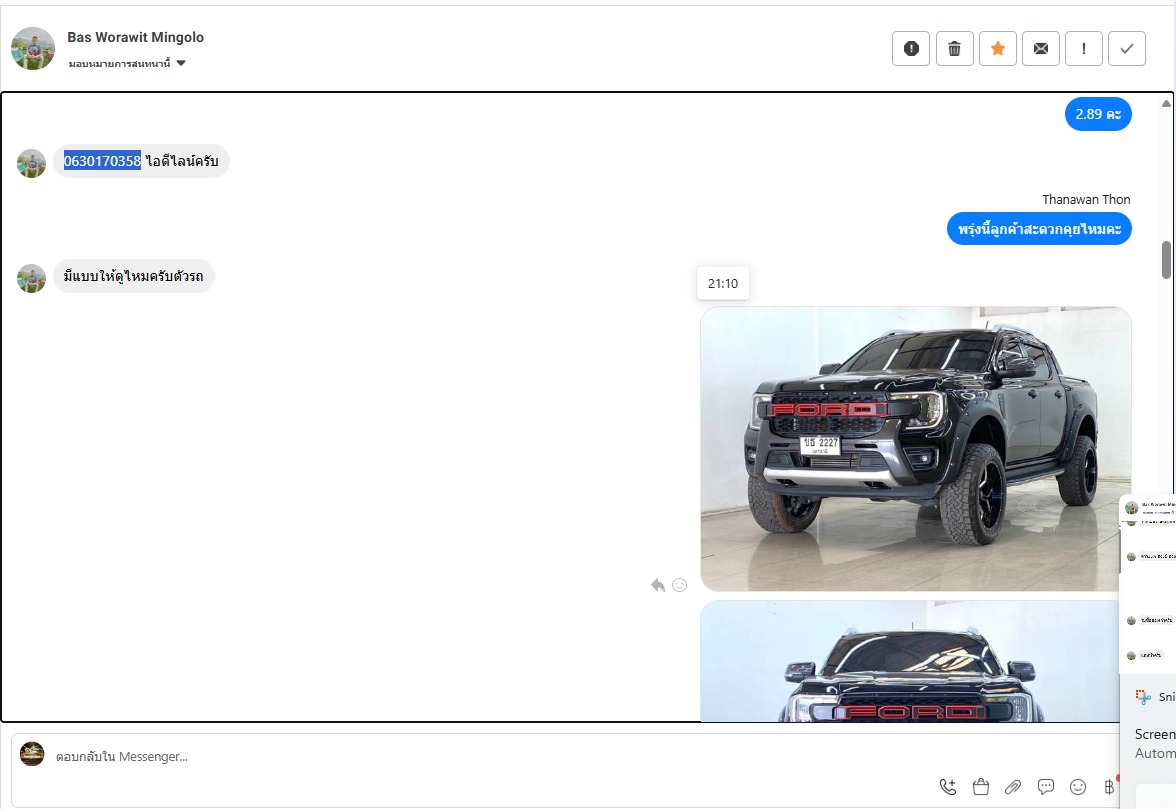
Task: Click customer avatar beside phone number message
Action: [32, 163]
